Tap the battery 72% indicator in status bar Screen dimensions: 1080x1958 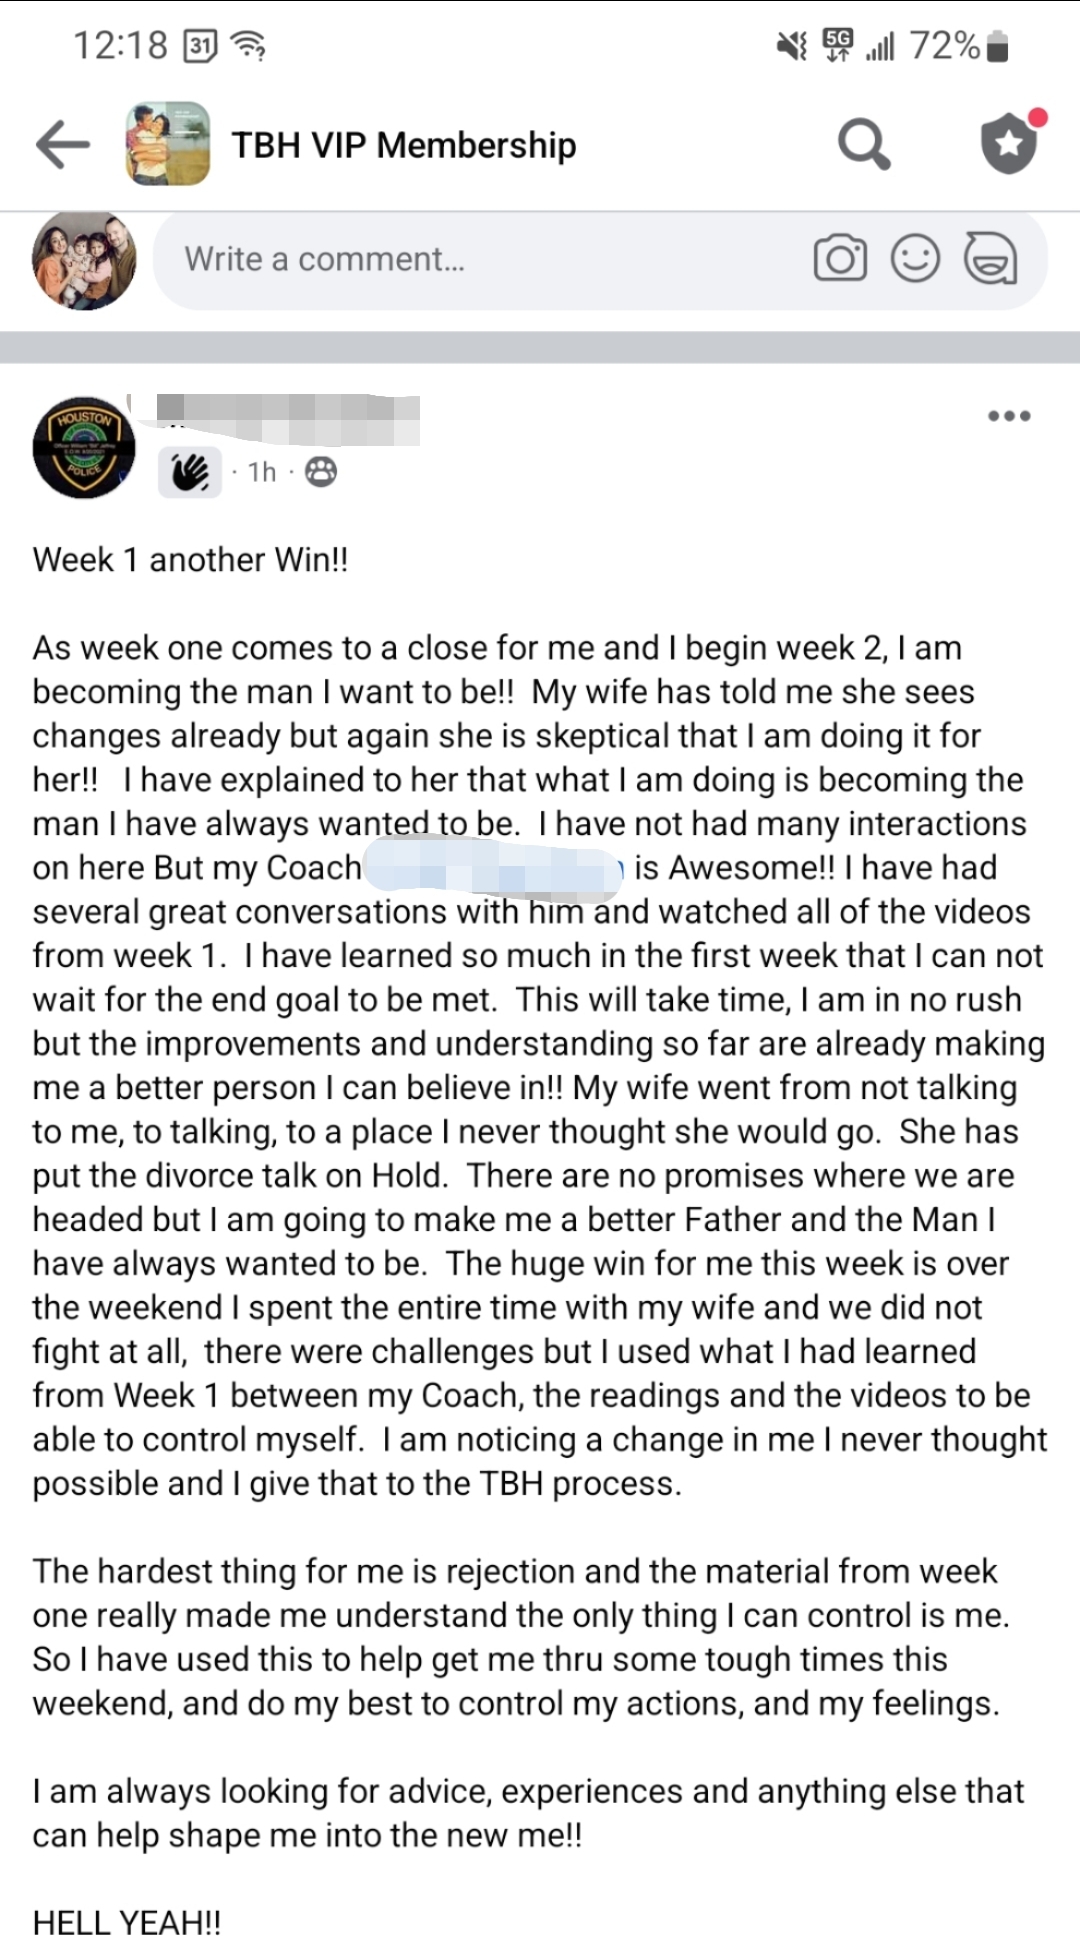[x=958, y=46]
